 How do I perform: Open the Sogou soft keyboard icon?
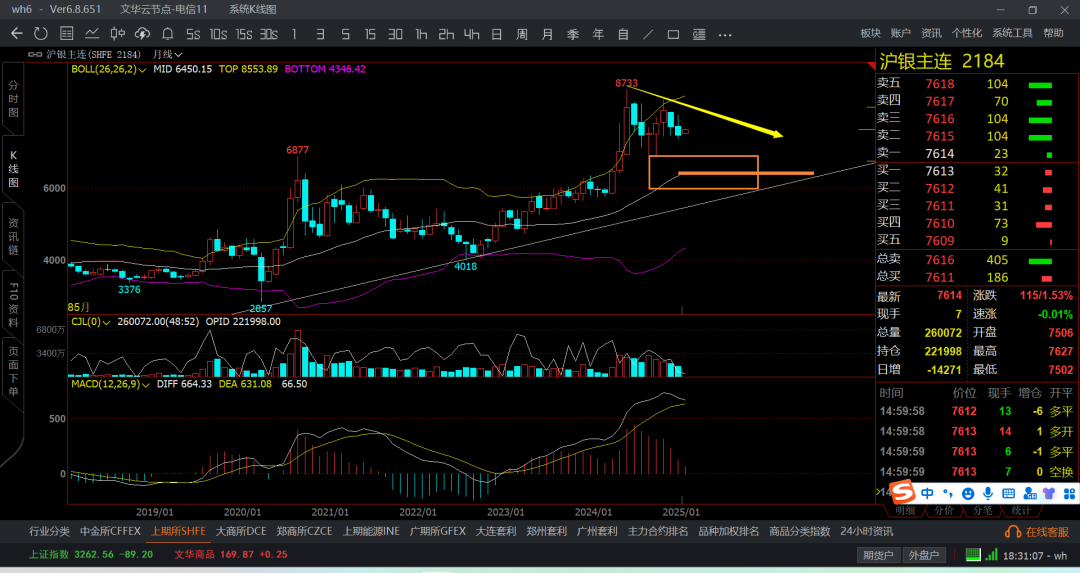1008,493
